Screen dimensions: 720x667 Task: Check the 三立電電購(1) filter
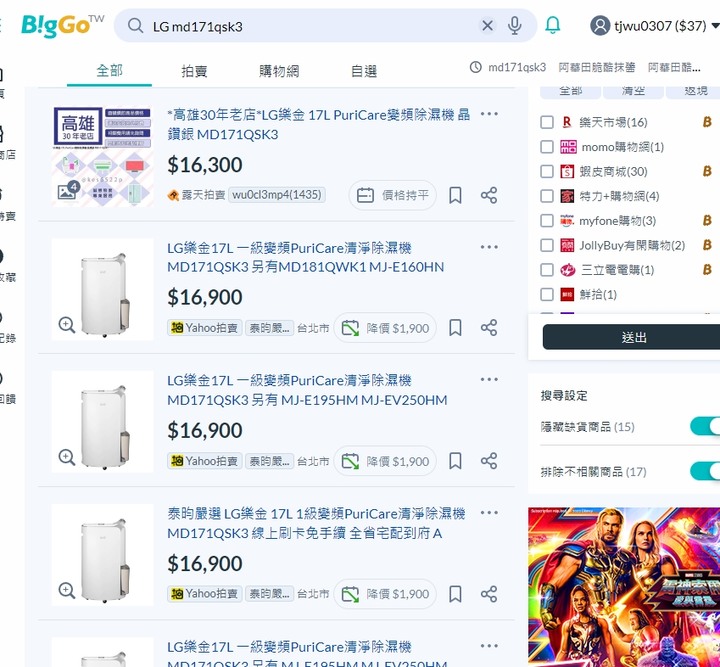click(546, 269)
